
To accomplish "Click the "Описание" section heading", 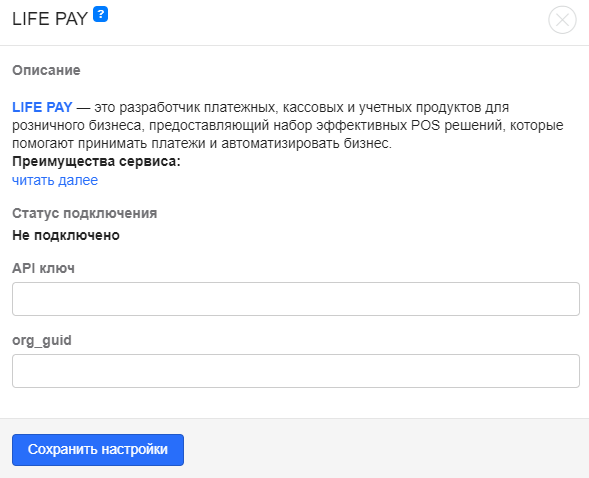I will point(46,70).
